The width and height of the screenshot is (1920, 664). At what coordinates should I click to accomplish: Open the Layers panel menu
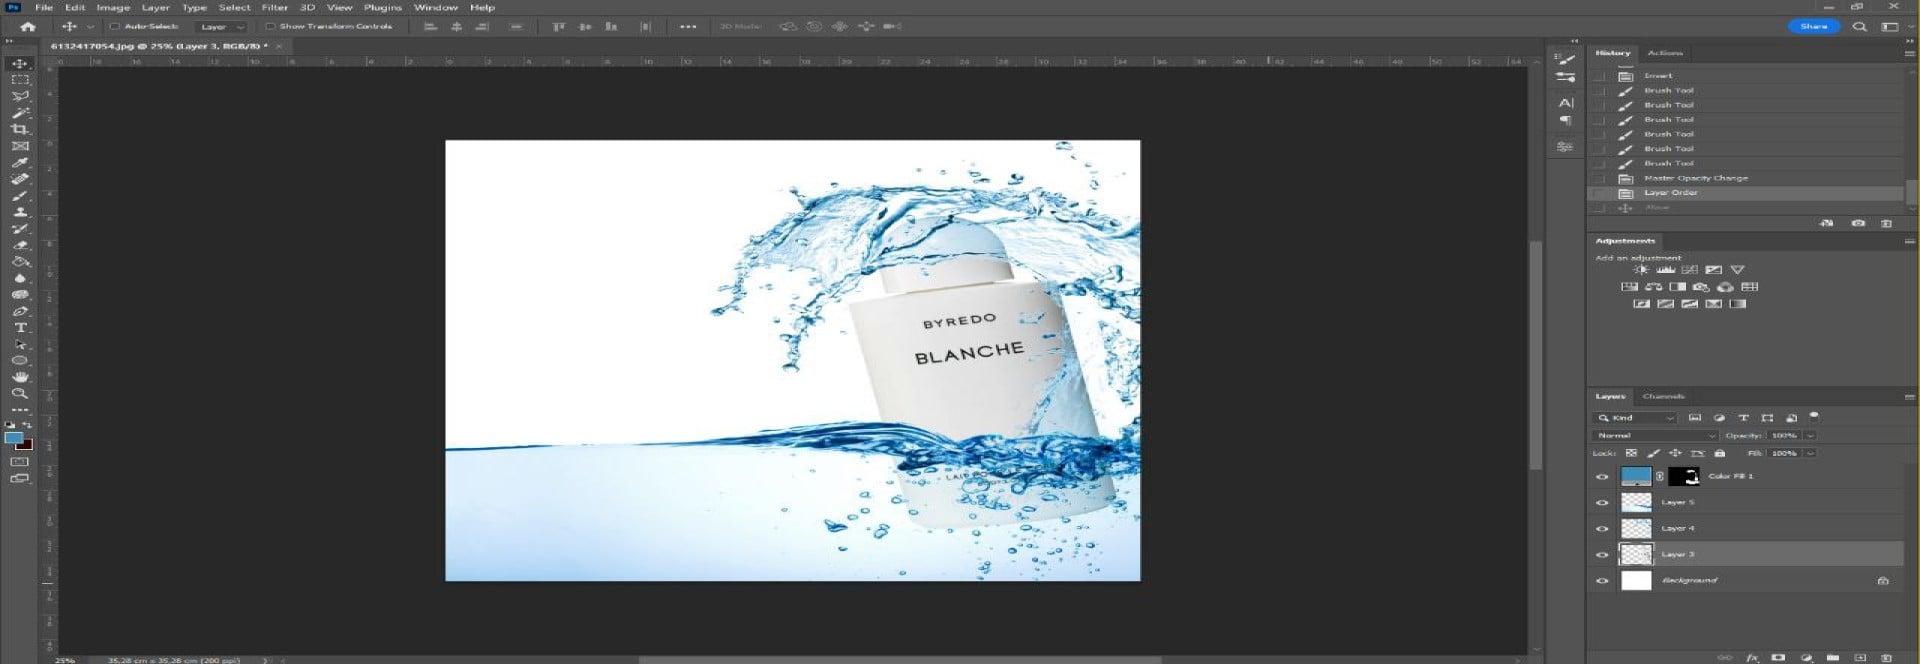(1909, 397)
